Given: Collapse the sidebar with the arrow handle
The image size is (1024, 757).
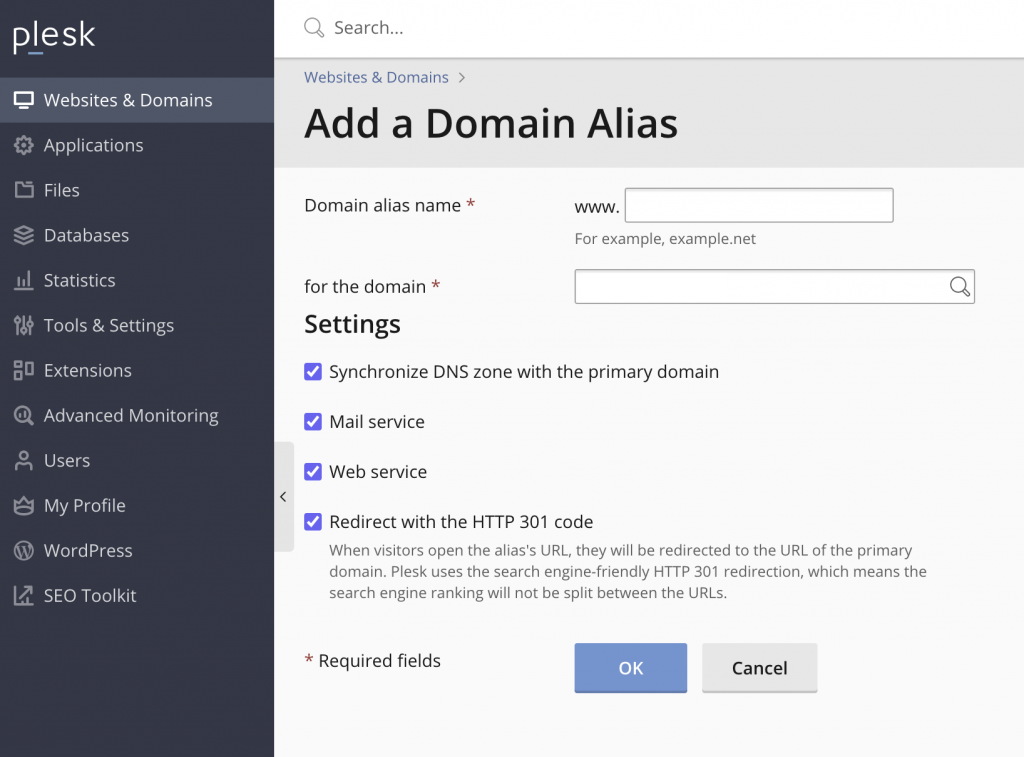Looking at the screenshot, I should tap(283, 497).
